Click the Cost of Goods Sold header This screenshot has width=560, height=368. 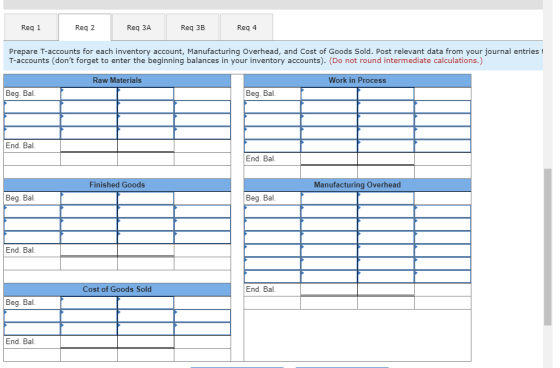(x=117, y=289)
